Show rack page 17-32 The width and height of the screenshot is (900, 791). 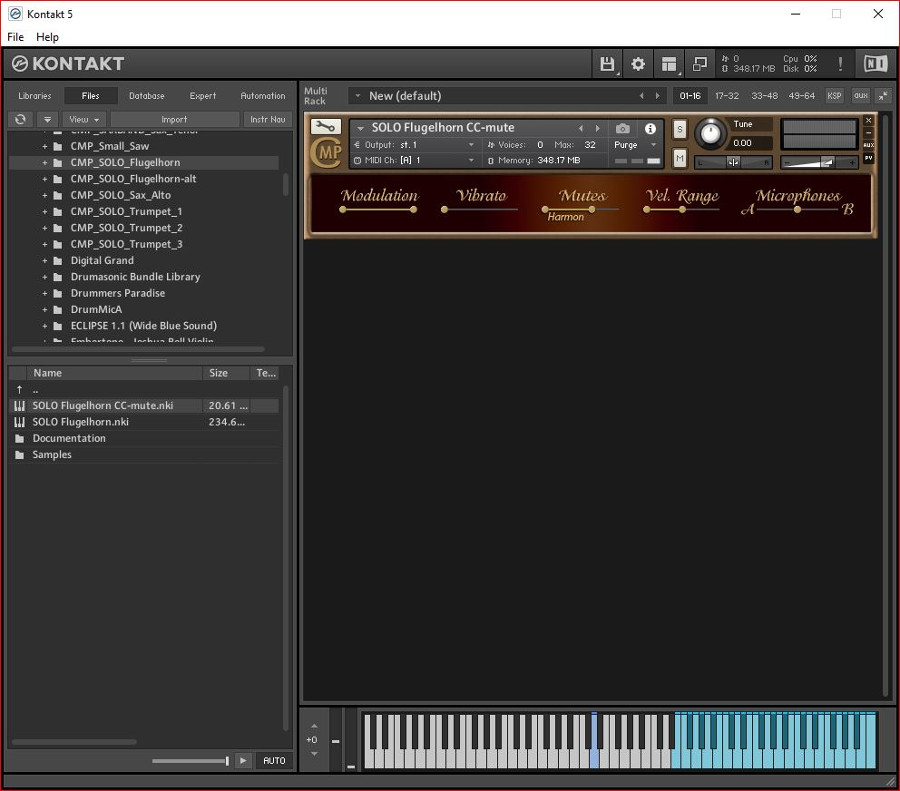pos(727,96)
